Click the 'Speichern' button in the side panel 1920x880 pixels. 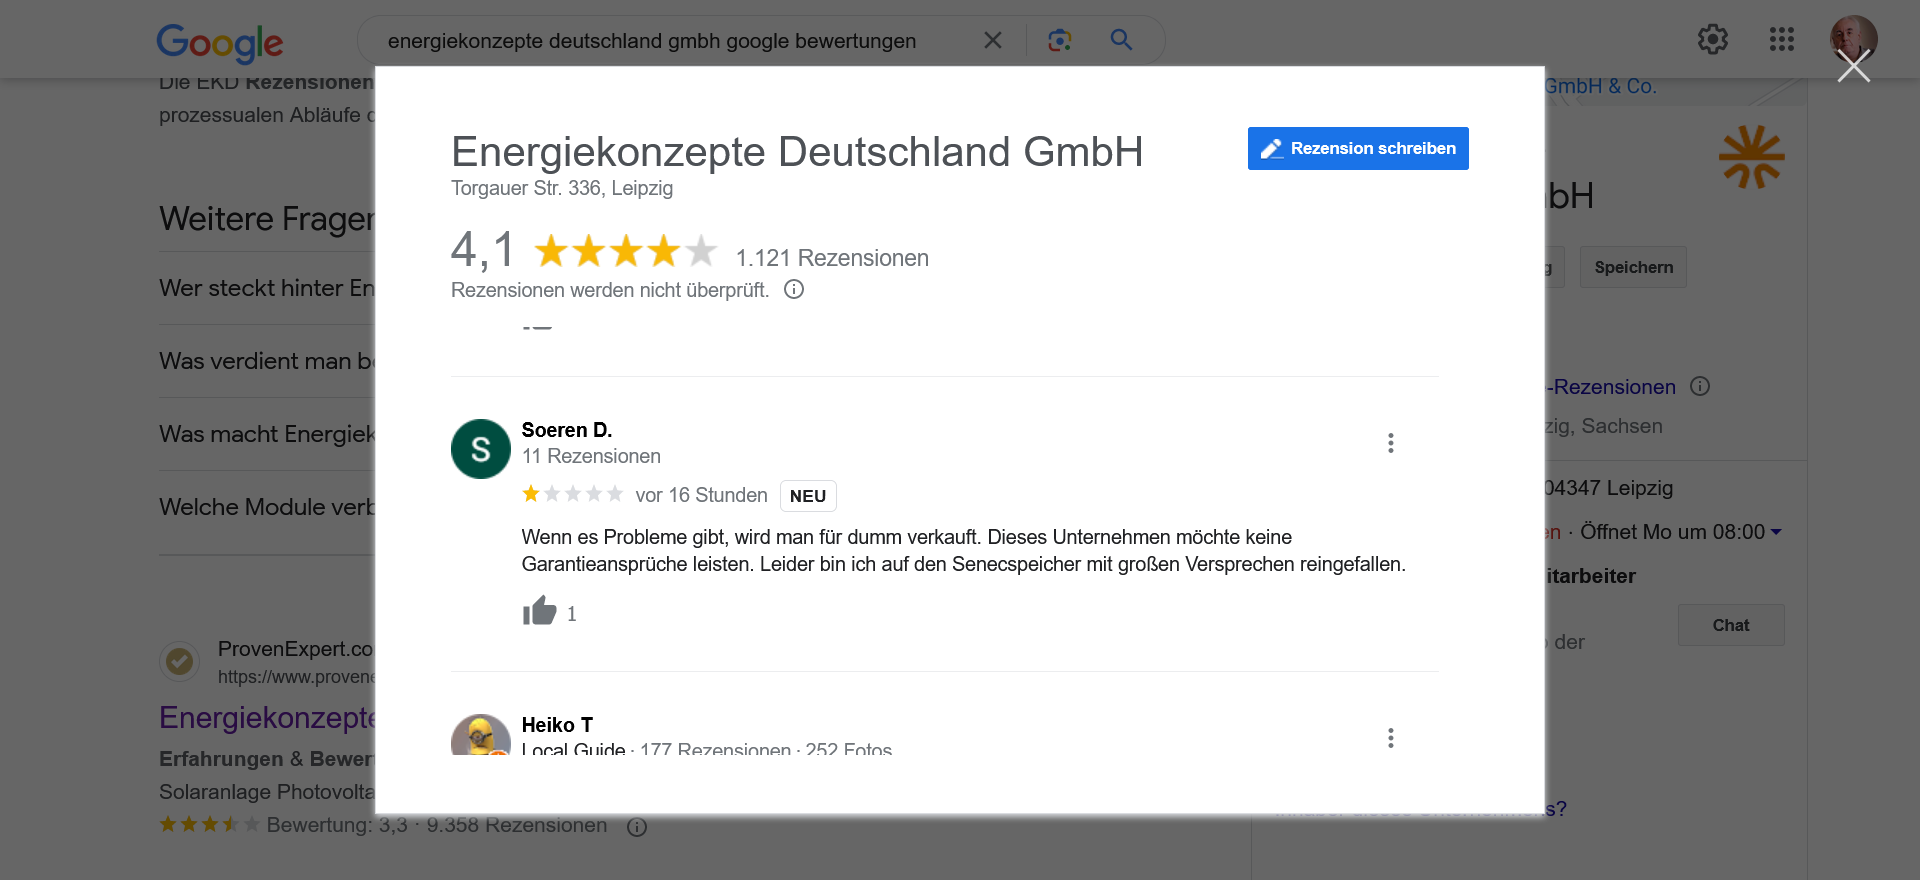(x=1633, y=267)
